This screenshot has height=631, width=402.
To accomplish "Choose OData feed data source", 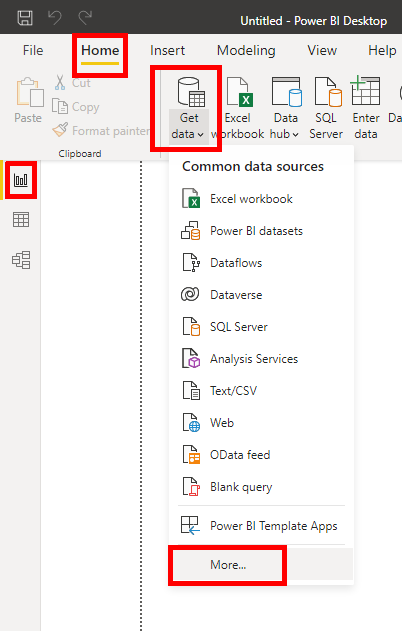I will pos(261,455).
